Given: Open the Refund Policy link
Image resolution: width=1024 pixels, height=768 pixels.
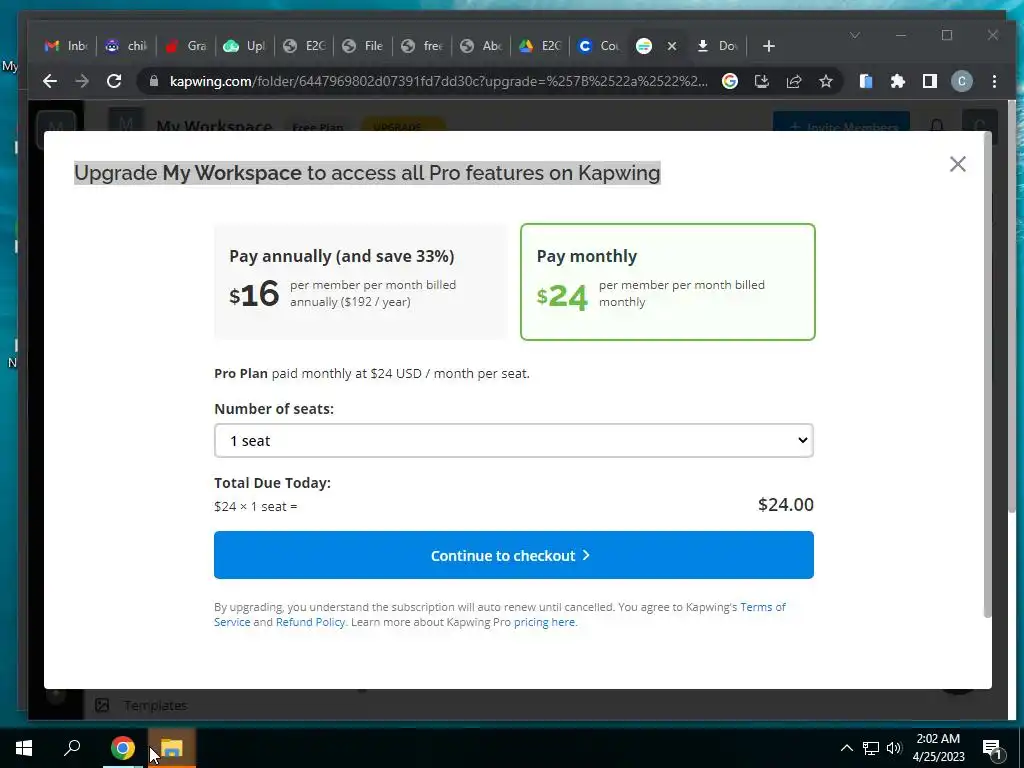Looking at the screenshot, I should [x=310, y=622].
